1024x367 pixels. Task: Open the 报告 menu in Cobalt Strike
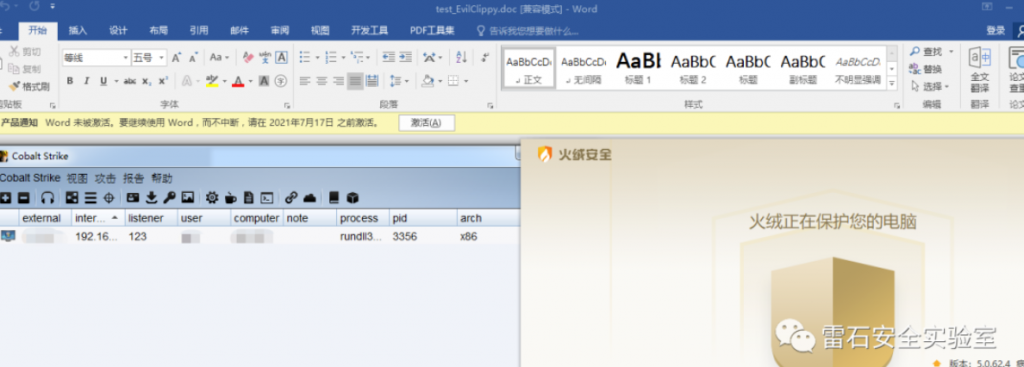133,178
